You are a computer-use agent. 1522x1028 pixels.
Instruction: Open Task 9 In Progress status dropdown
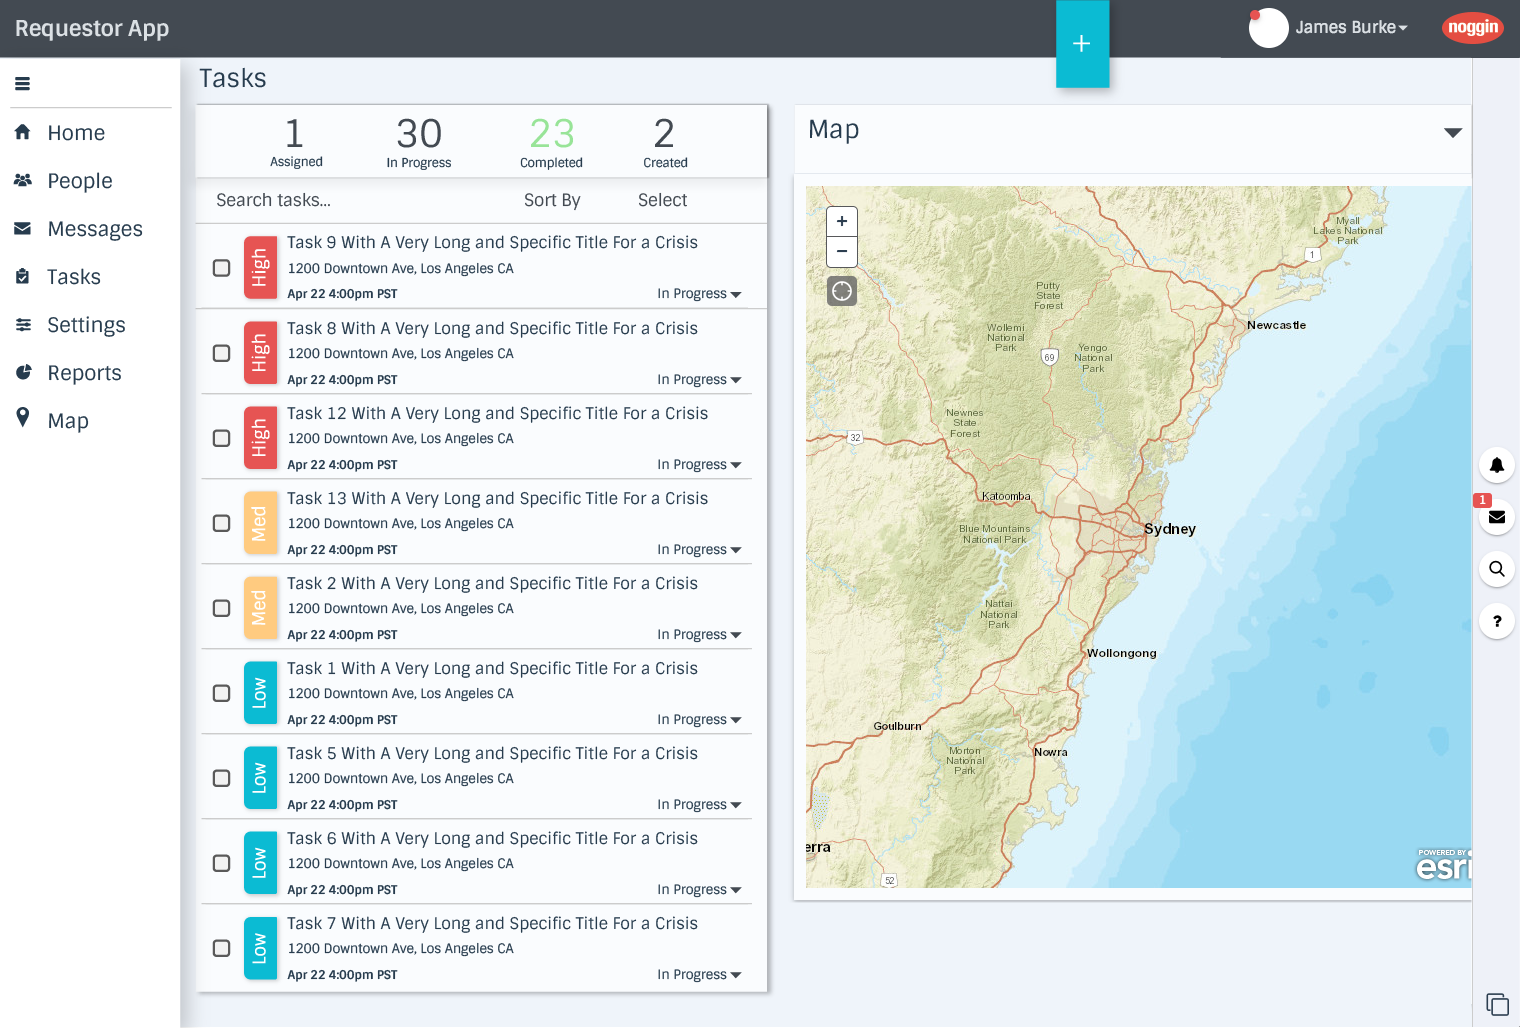pyautogui.click(x=699, y=294)
